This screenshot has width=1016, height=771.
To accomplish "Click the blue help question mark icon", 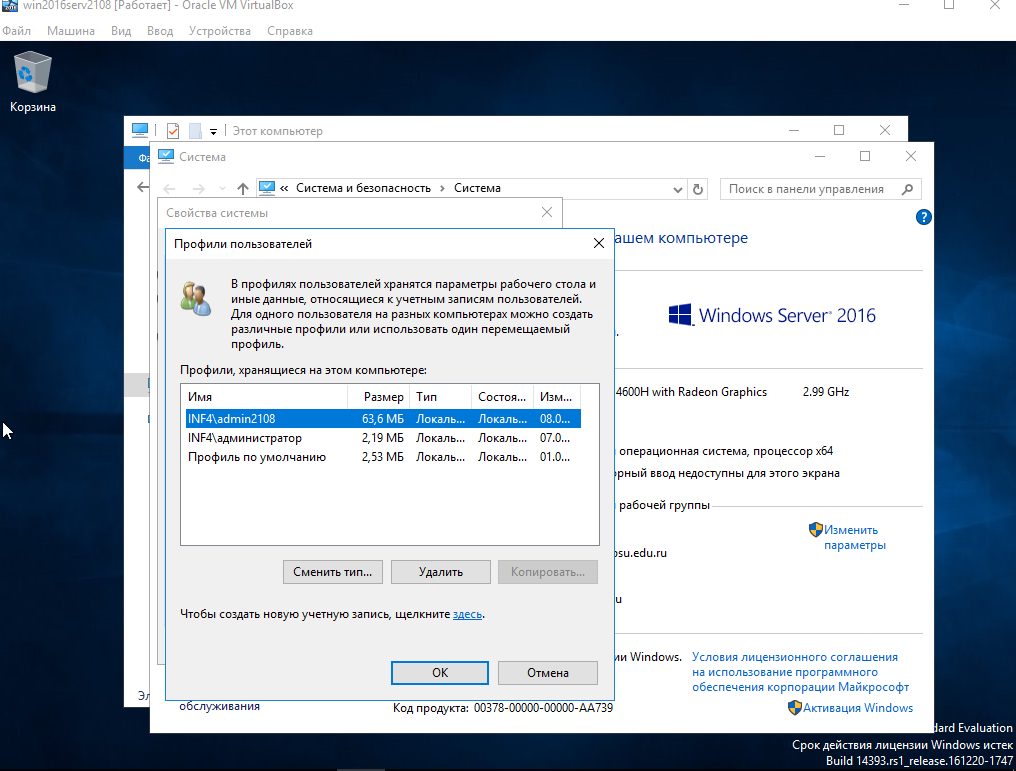I will [923, 217].
